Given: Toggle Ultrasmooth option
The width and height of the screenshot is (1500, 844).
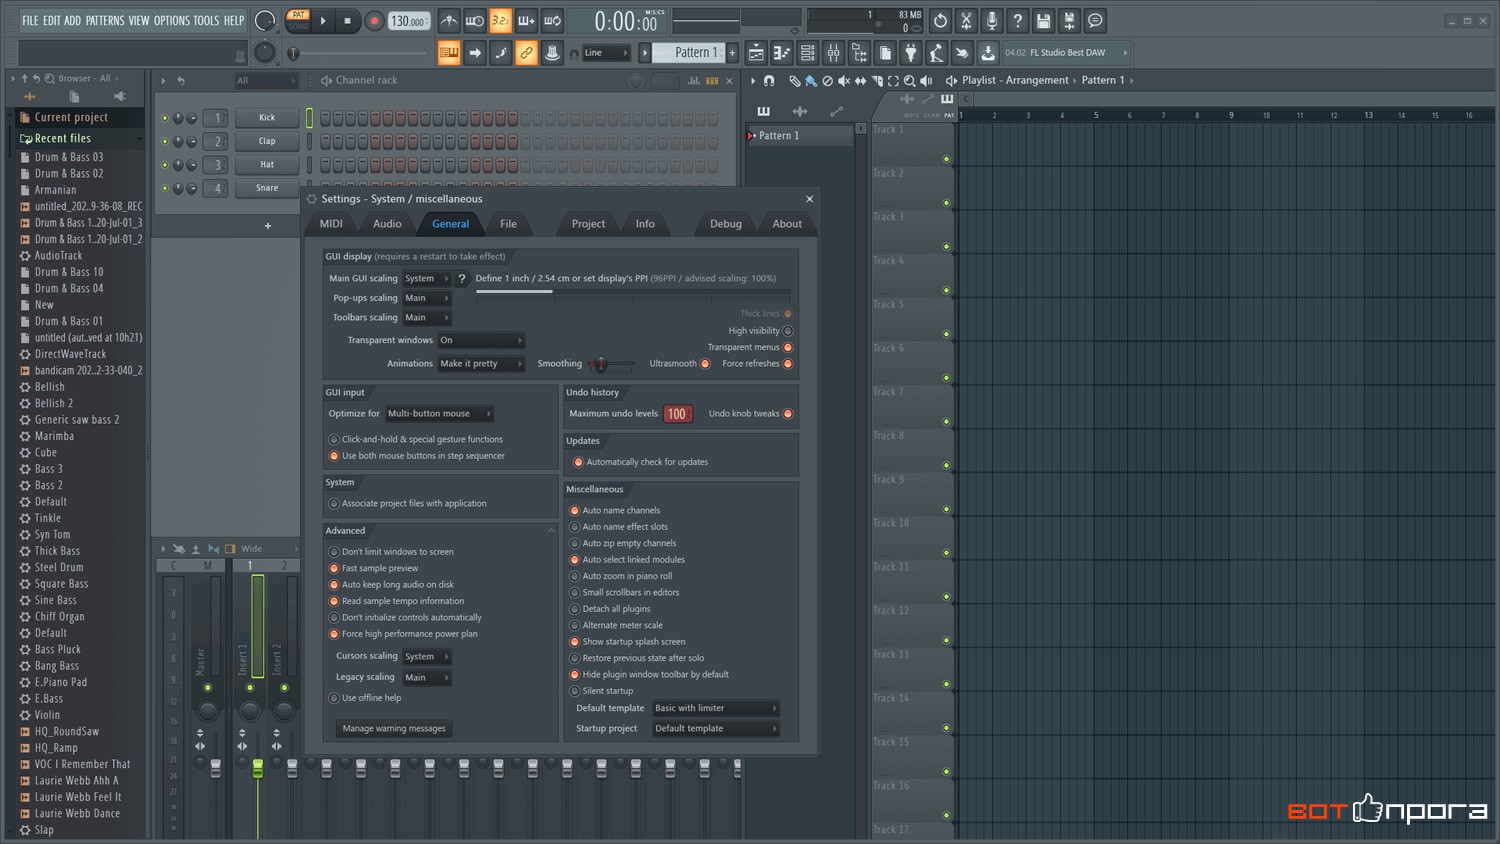Looking at the screenshot, I should tap(705, 364).
